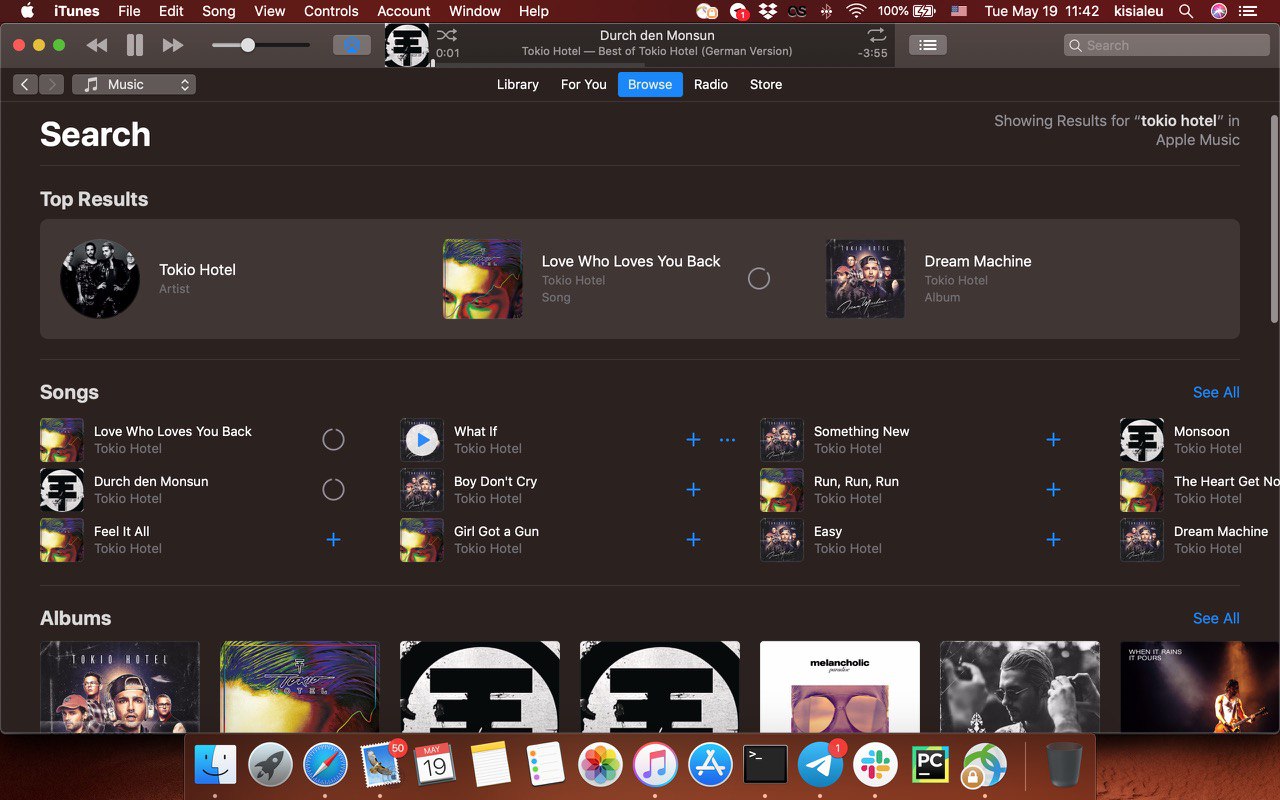Viewport: 1280px width, 800px height.
Task: Open the Dropbox menu bar icon
Action: point(768,11)
